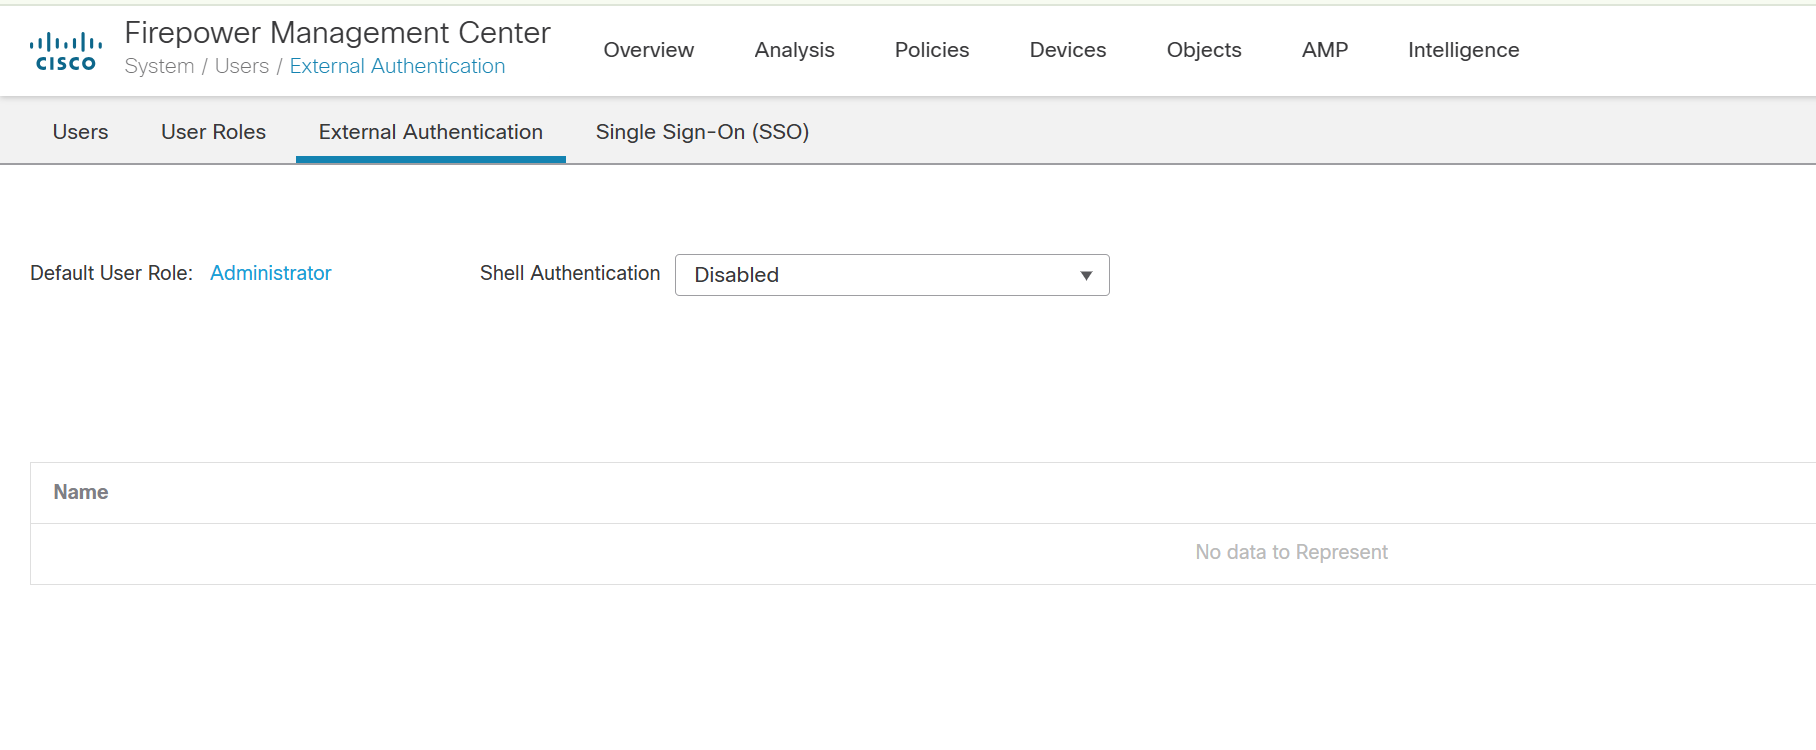Click the Cisco logo icon
Viewport: 1816px width, 750px height.
point(66,51)
